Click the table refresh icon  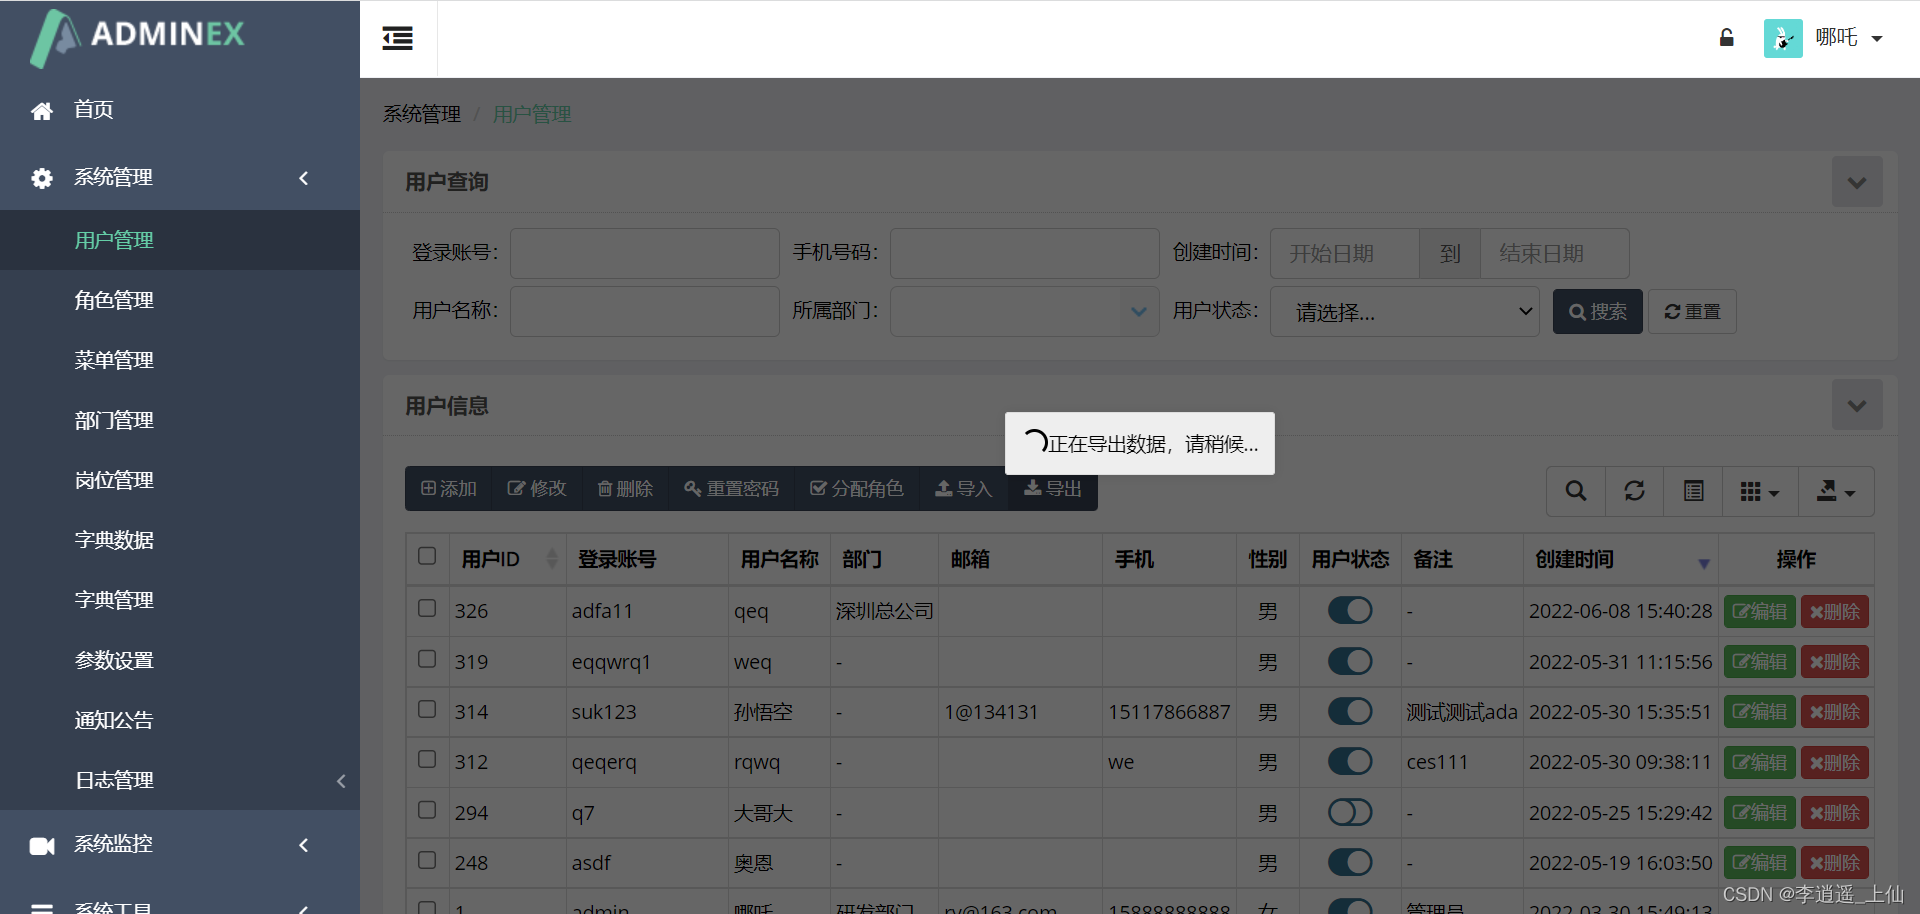(1634, 491)
